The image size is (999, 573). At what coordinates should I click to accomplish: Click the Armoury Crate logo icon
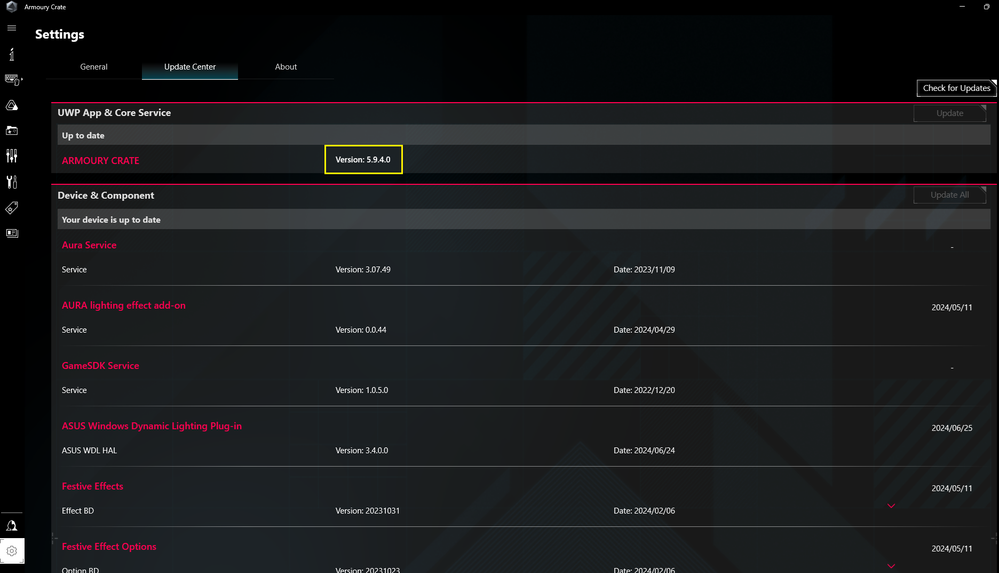click(x=11, y=7)
